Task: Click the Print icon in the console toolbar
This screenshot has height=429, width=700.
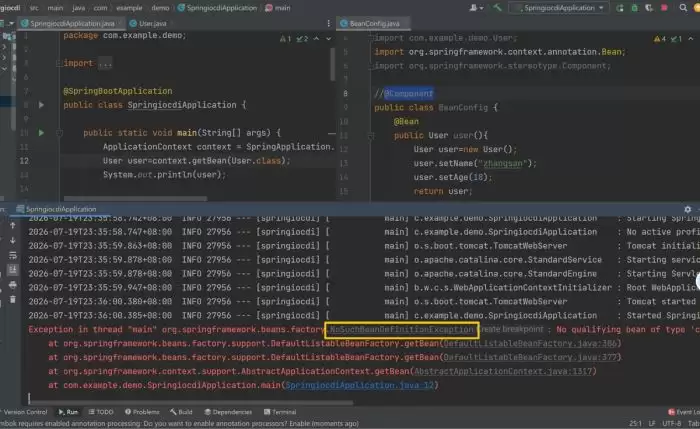Action: (x=12, y=284)
